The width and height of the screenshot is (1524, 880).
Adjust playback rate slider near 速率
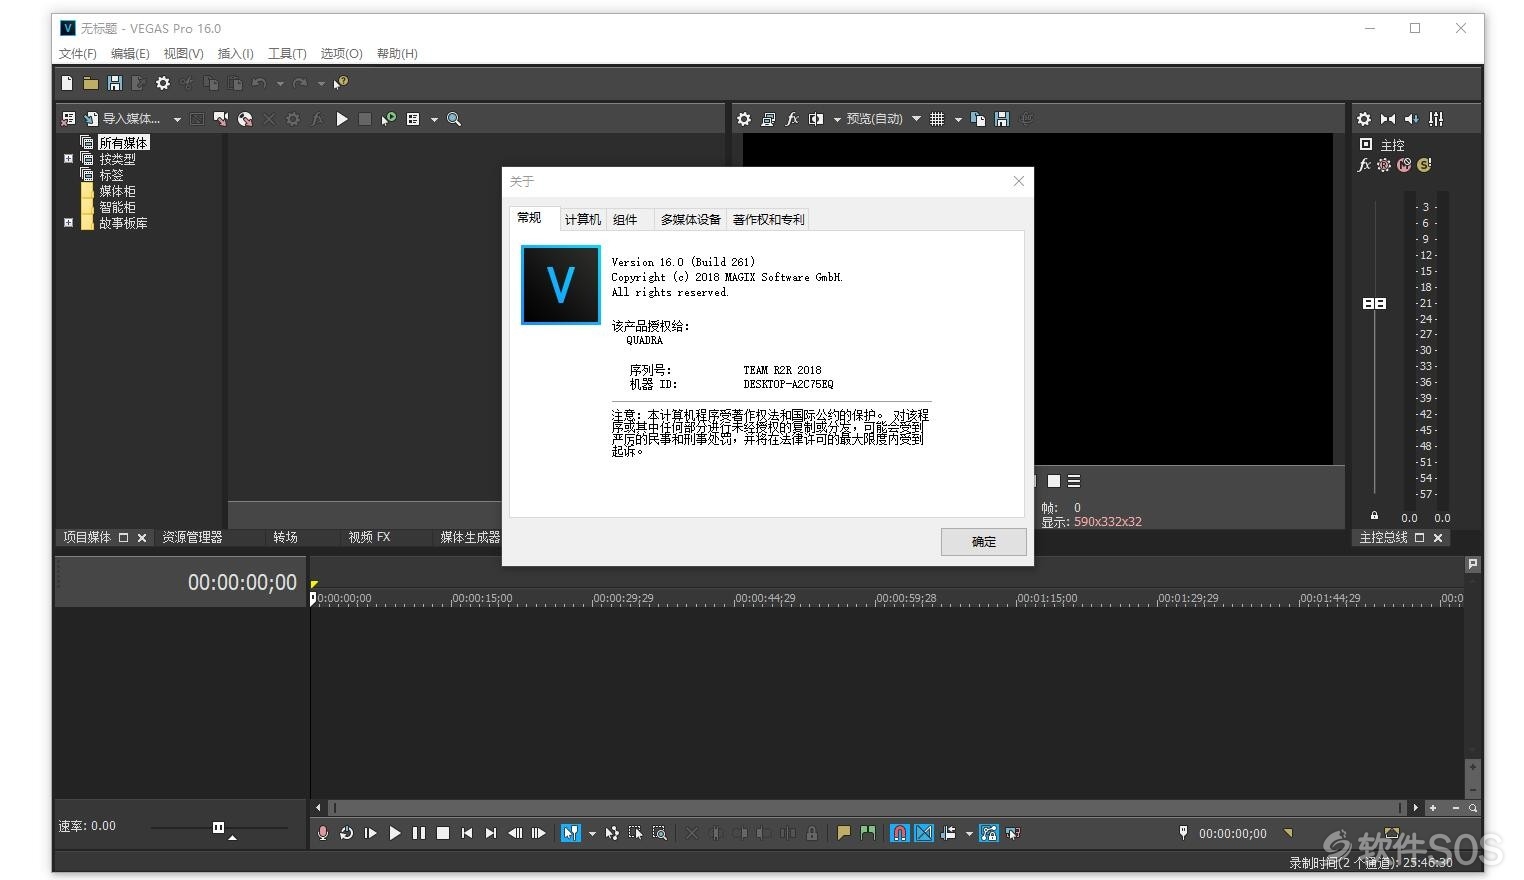point(218,827)
